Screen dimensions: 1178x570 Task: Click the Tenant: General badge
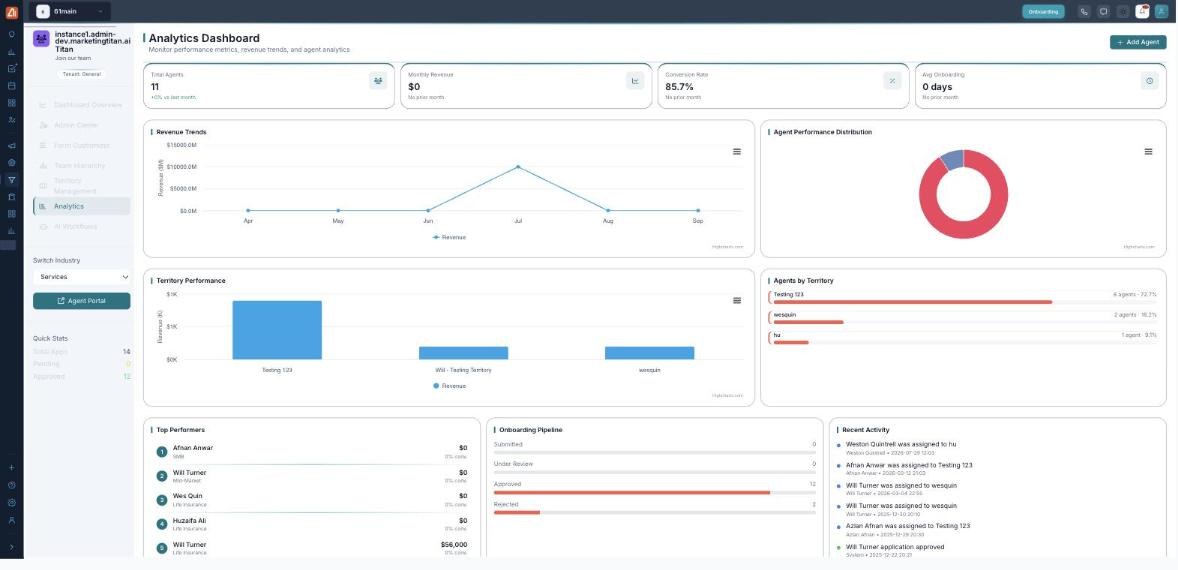pos(81,74)
